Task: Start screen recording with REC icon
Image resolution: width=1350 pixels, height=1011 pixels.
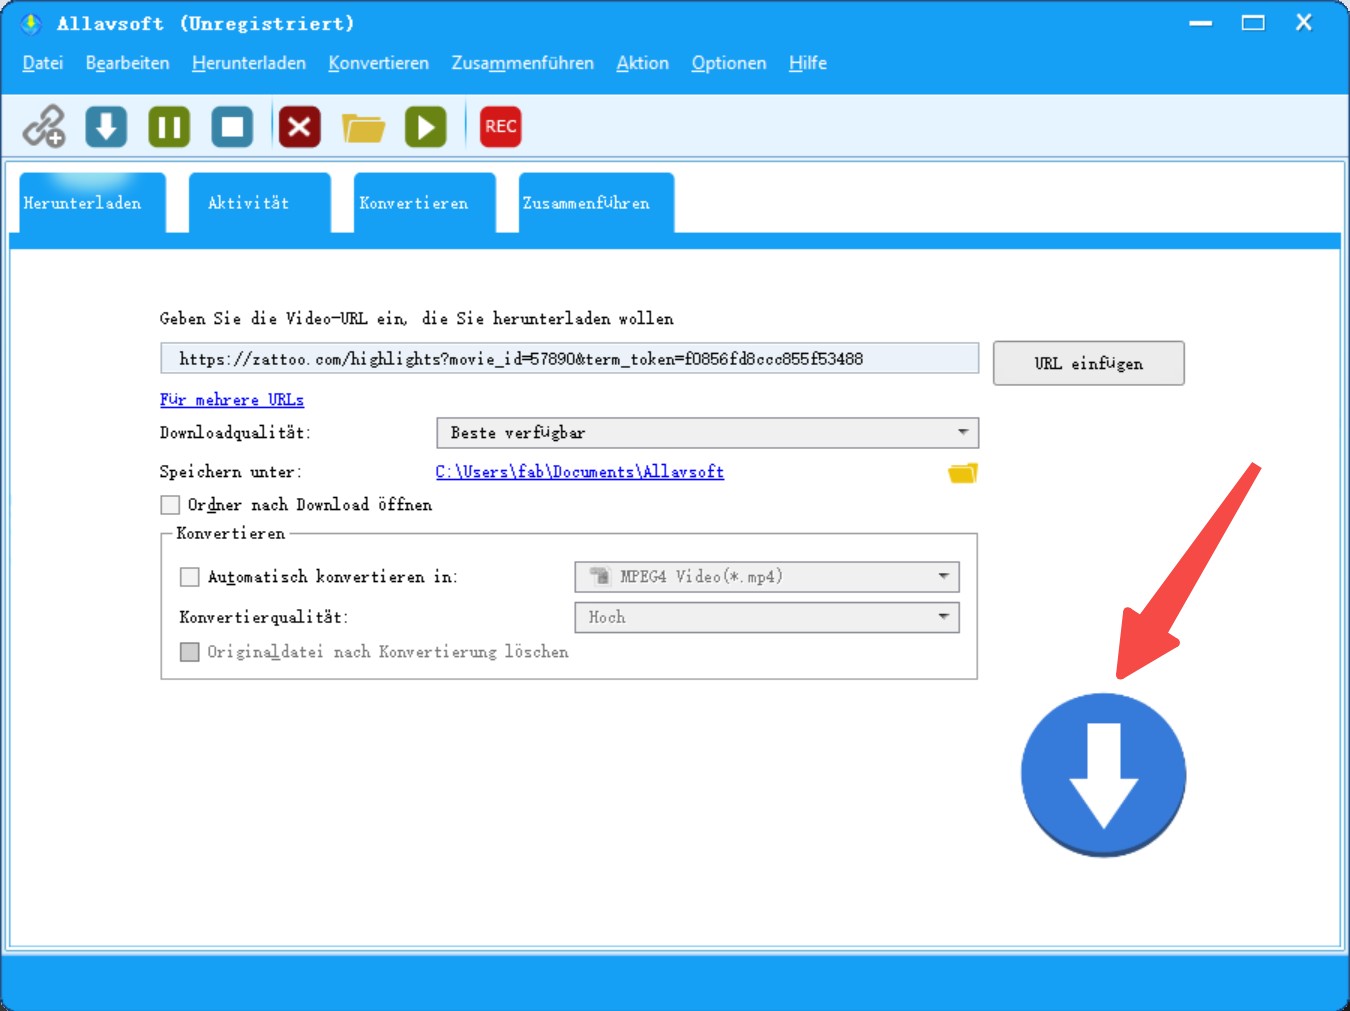Action: 501,126
